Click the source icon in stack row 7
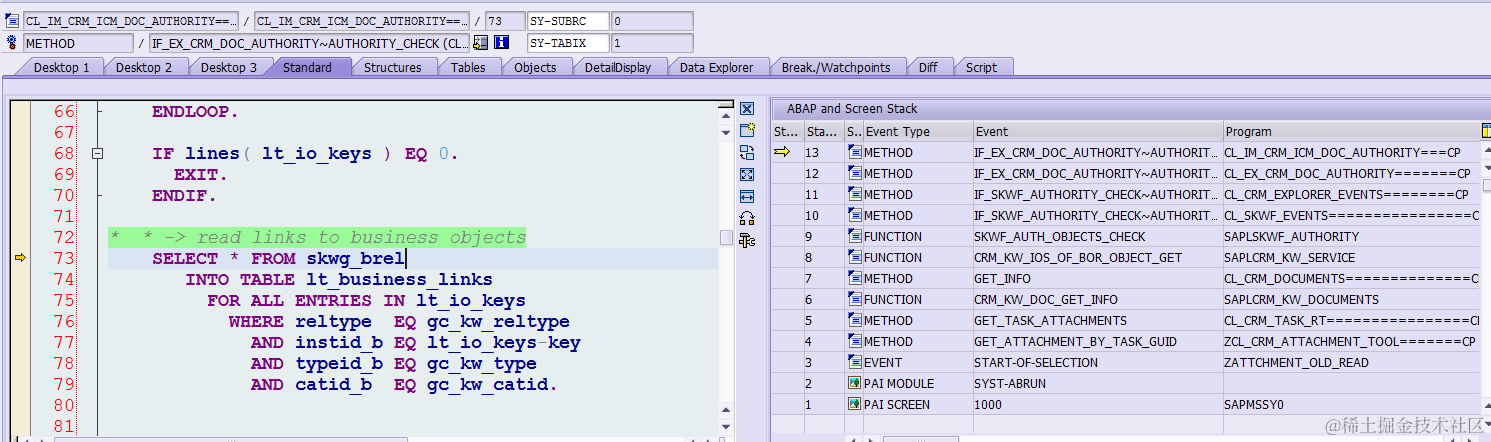The height and width of the screenshot is (442, 1491). (x=854, y=279)
